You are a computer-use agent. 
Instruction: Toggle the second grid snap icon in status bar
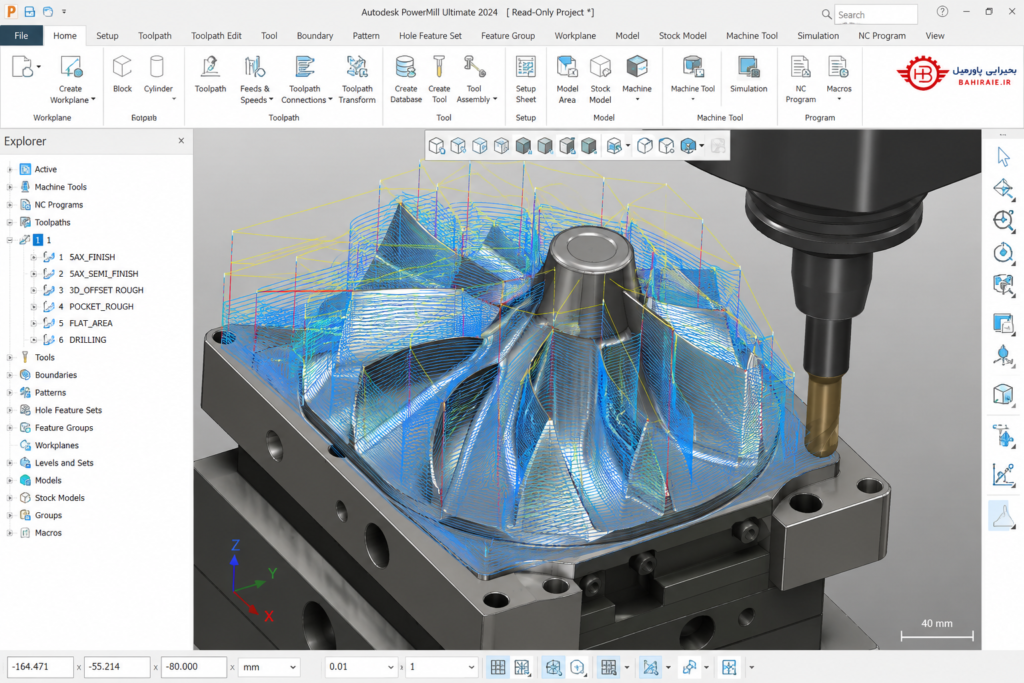522,667
